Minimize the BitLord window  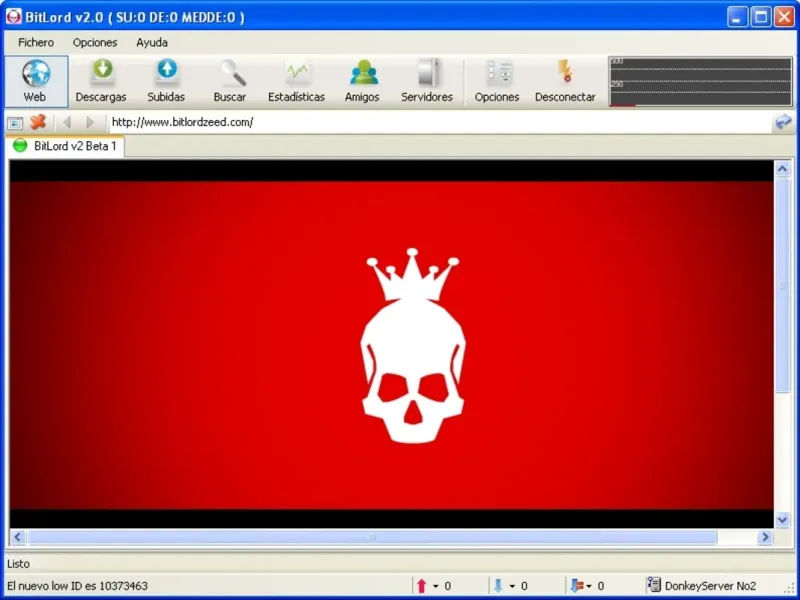tap(736, 17)
